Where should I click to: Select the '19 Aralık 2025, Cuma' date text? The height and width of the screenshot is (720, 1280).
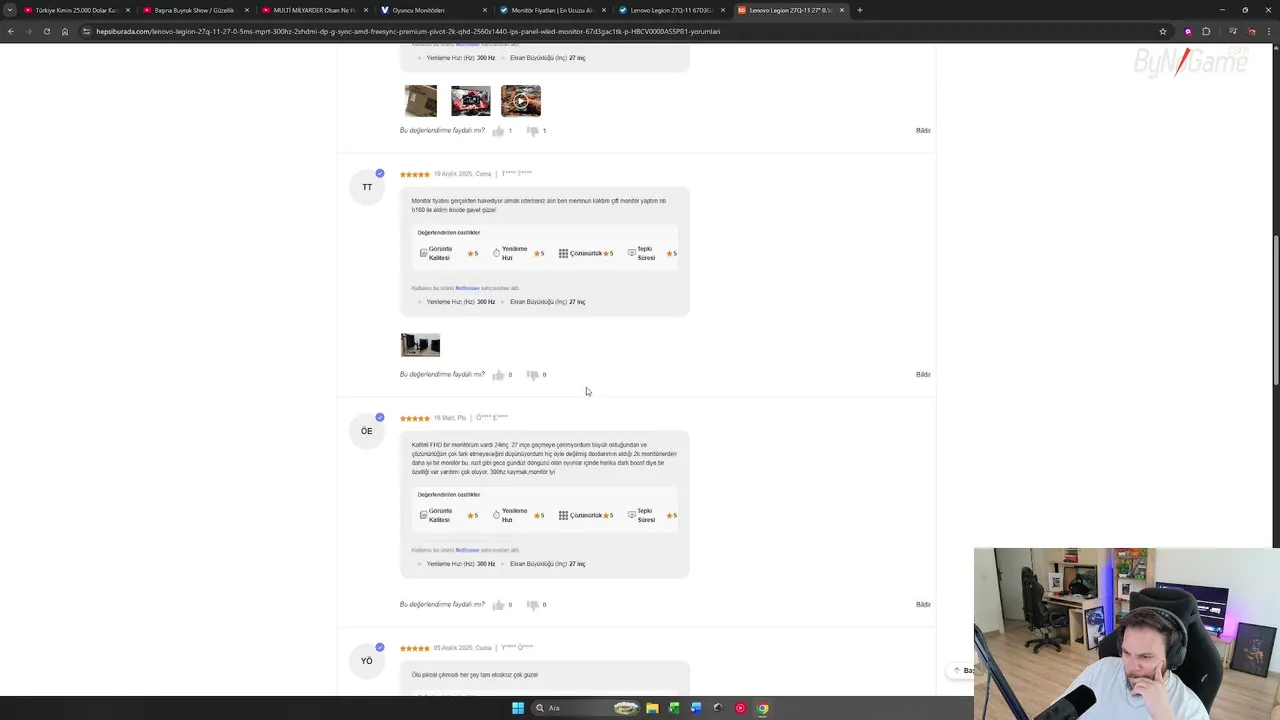[x=463, y=174]
